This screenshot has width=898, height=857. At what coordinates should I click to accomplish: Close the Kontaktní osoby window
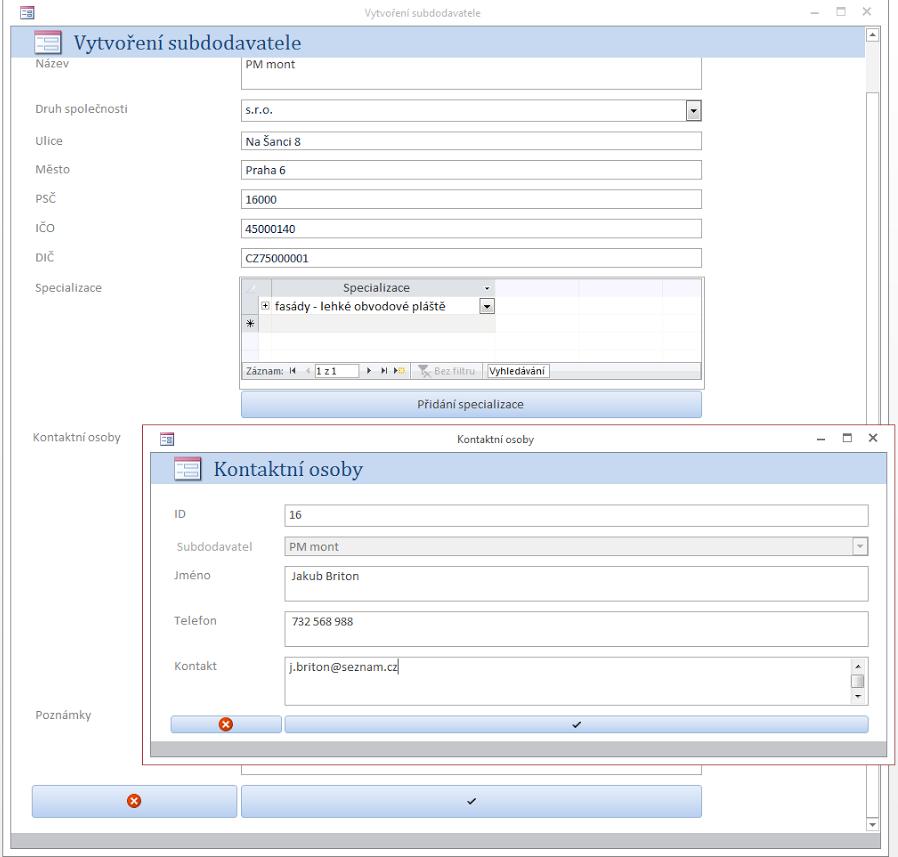(873, 438)
